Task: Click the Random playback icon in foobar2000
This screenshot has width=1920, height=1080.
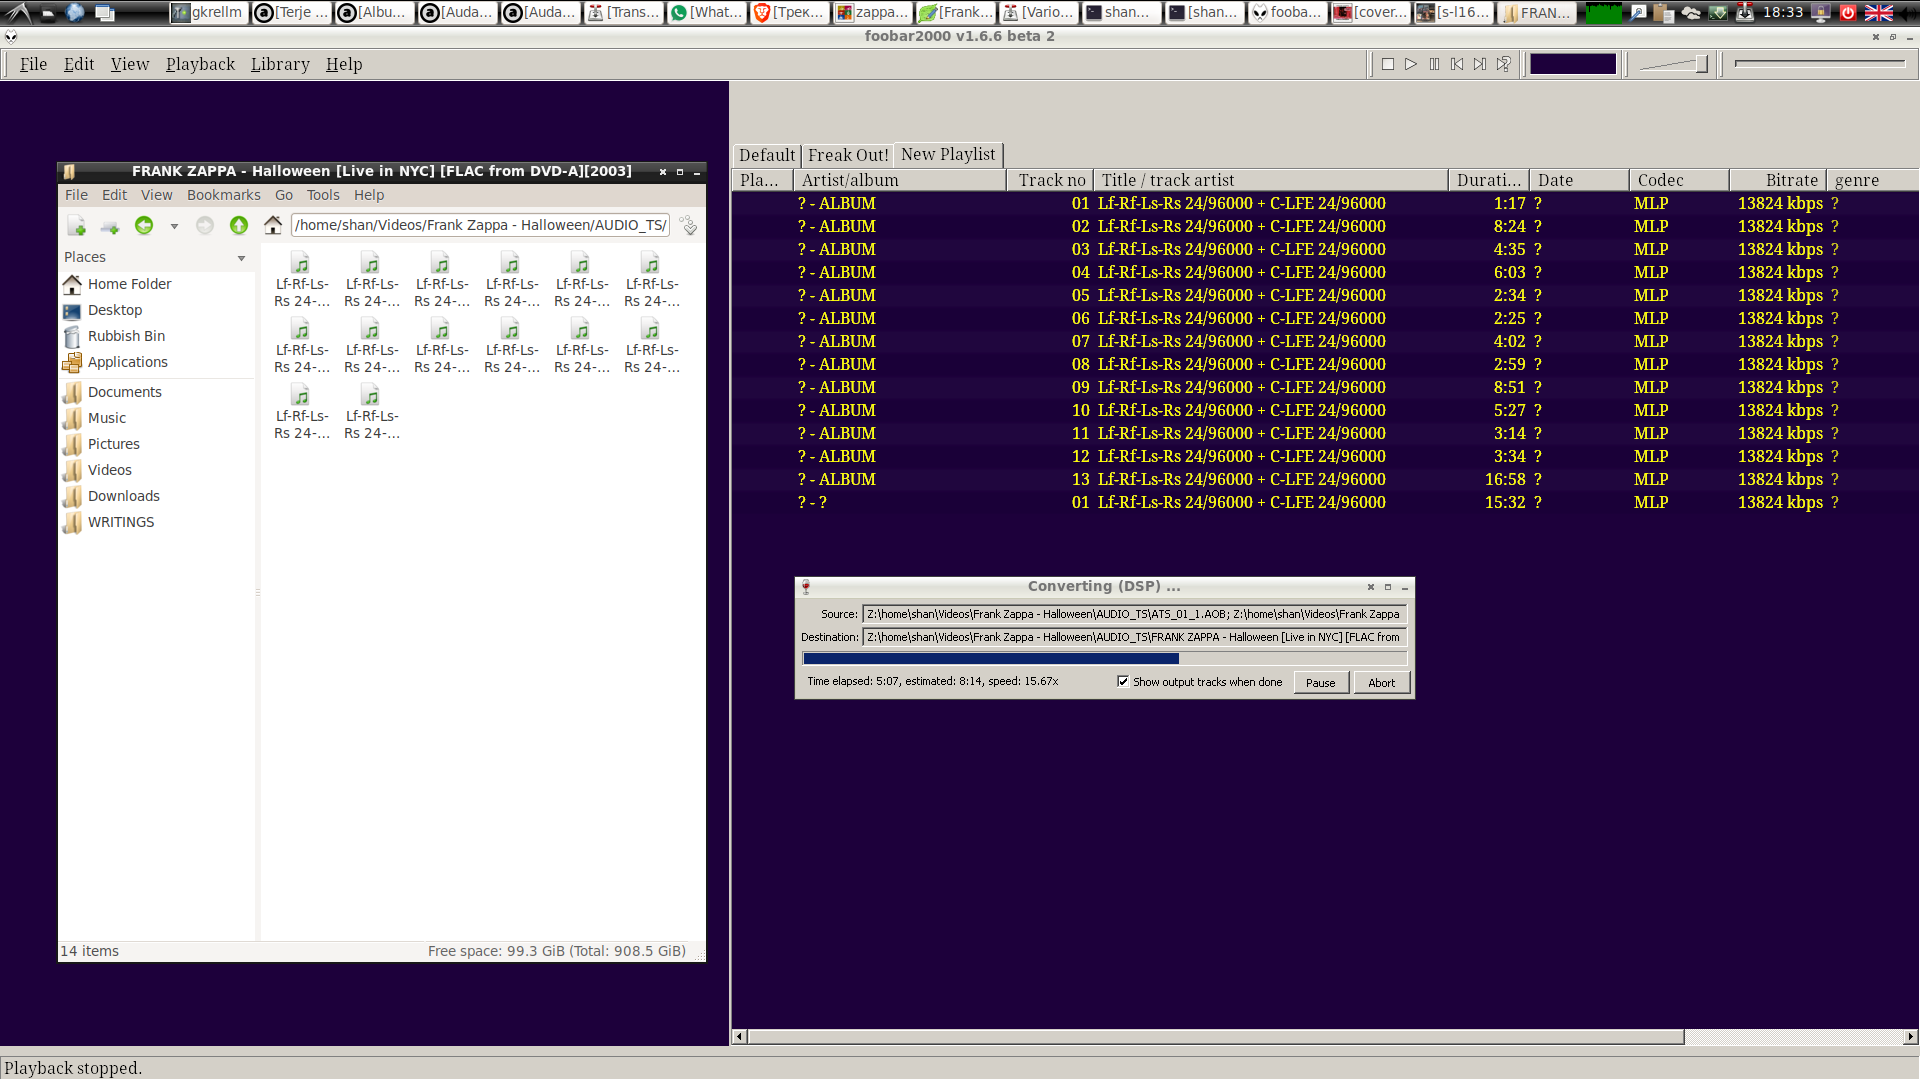Action: (x=1503, y=64)
